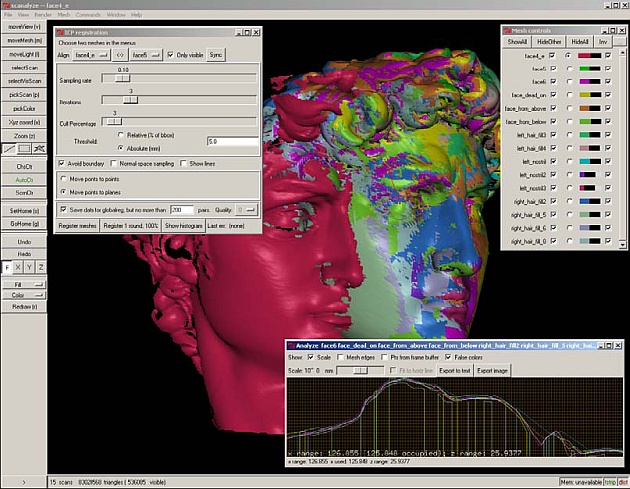This screenshot has height=489, width=630.
Task: Click the Sampling rate slider
Action: click(179, 78)
